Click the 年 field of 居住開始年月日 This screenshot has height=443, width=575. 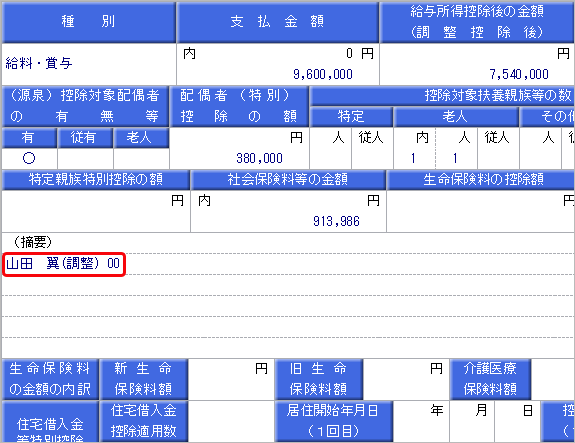coord(421,421)
